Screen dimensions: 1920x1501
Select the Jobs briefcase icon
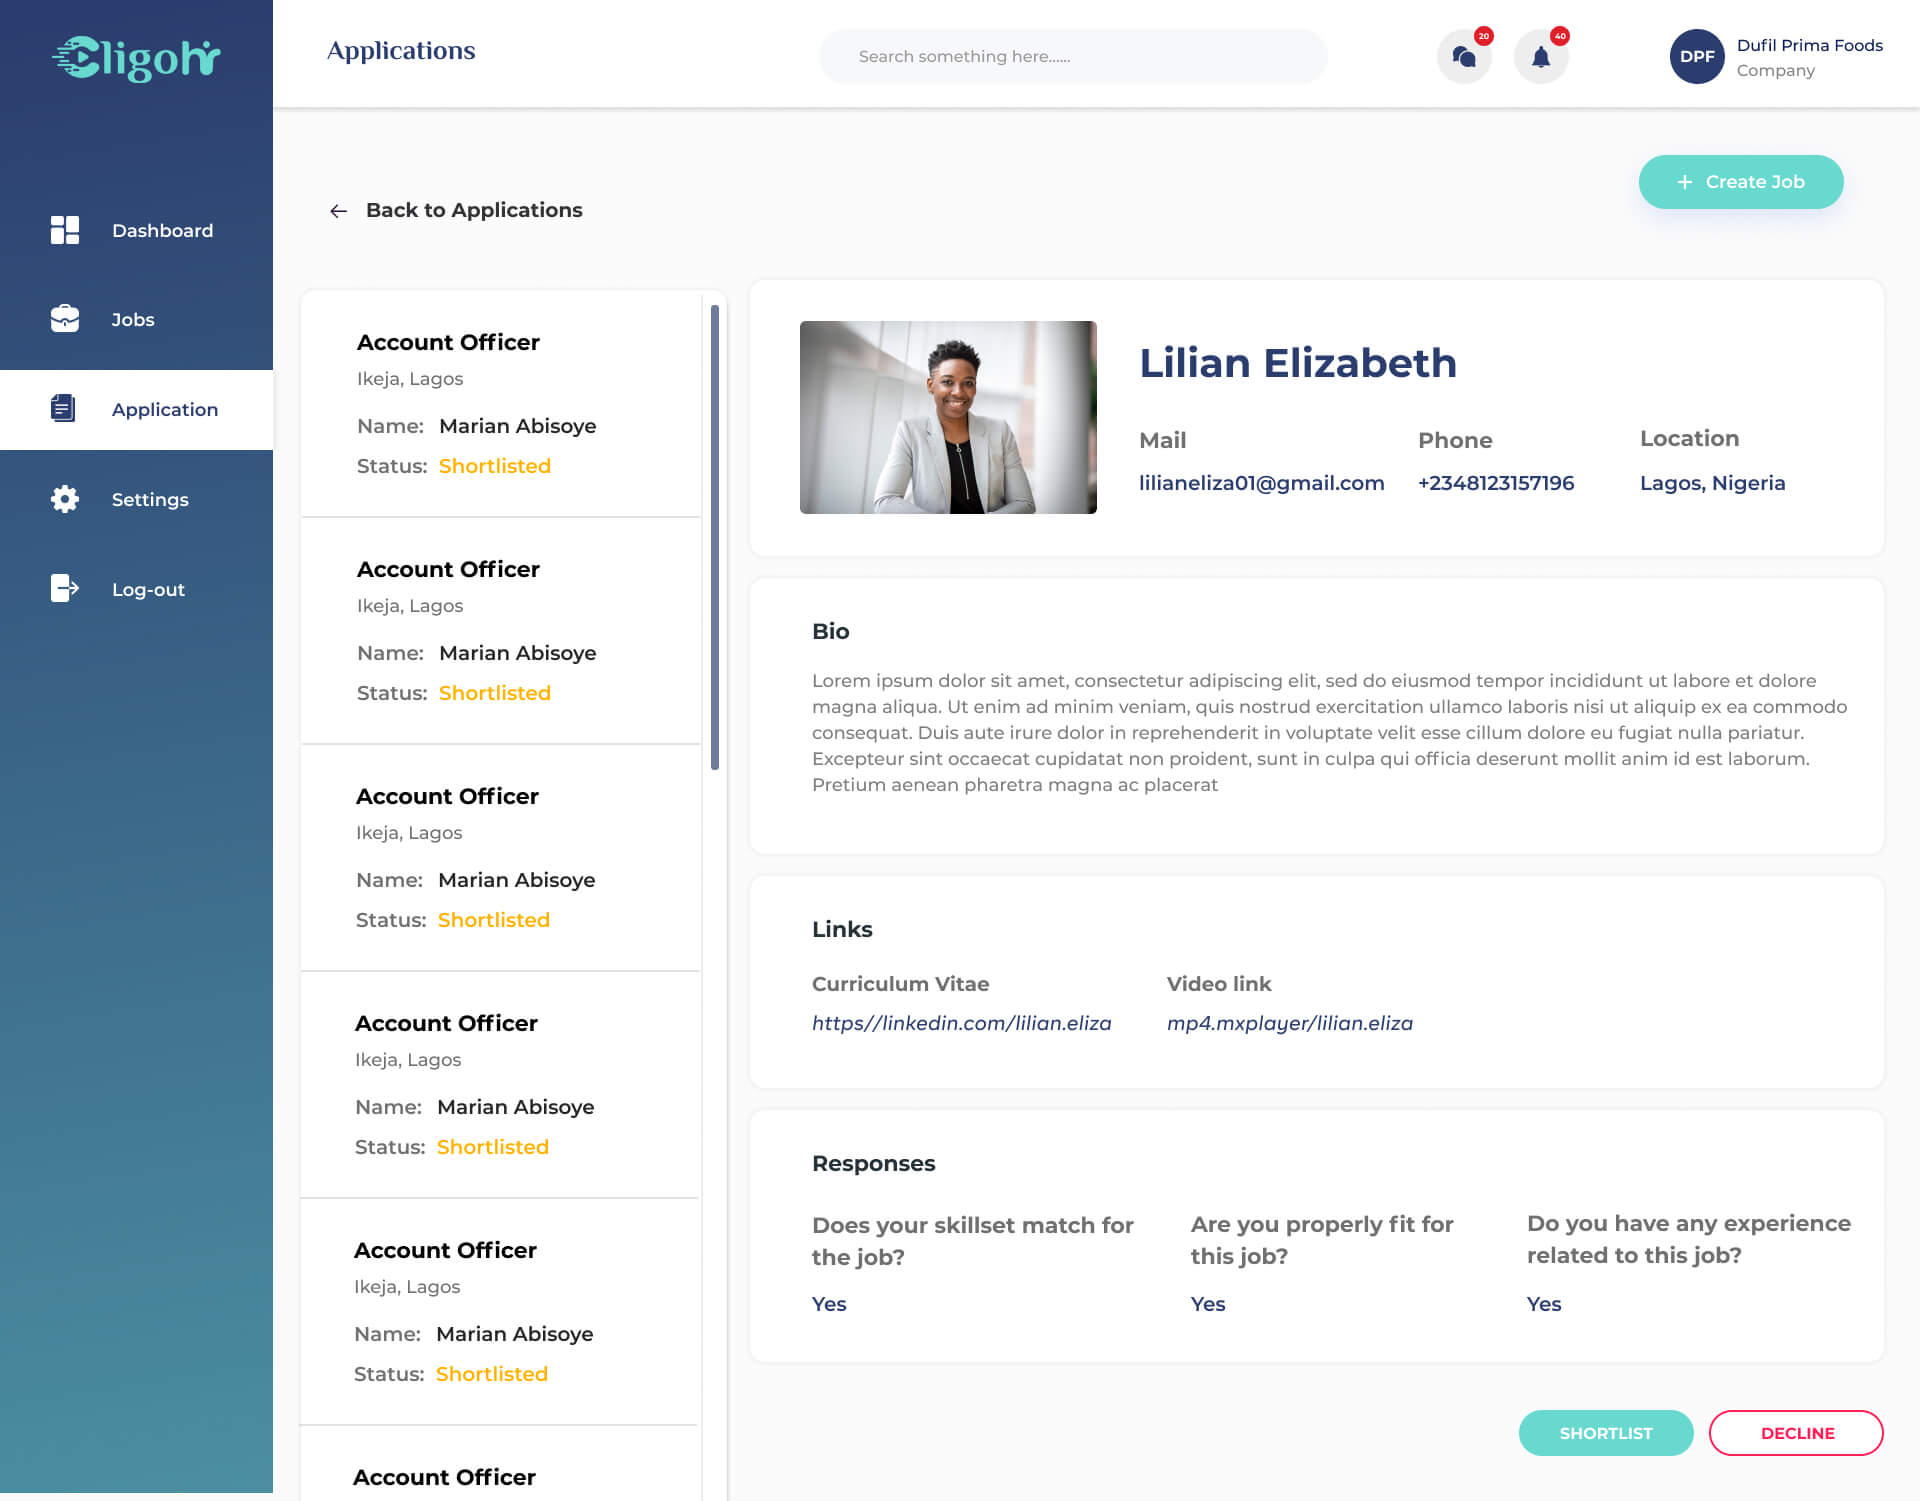tap(65, 319)
